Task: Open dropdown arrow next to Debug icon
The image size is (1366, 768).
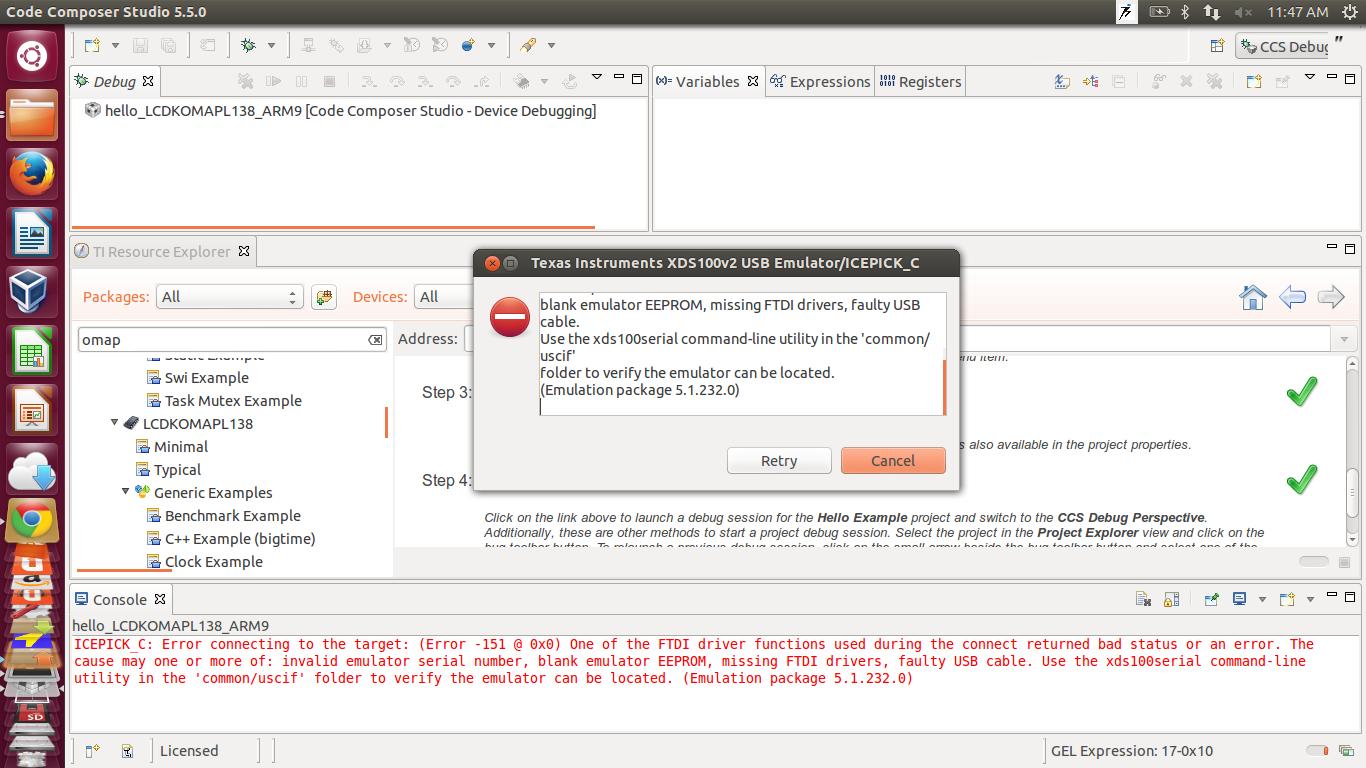Action: point(271,45)
